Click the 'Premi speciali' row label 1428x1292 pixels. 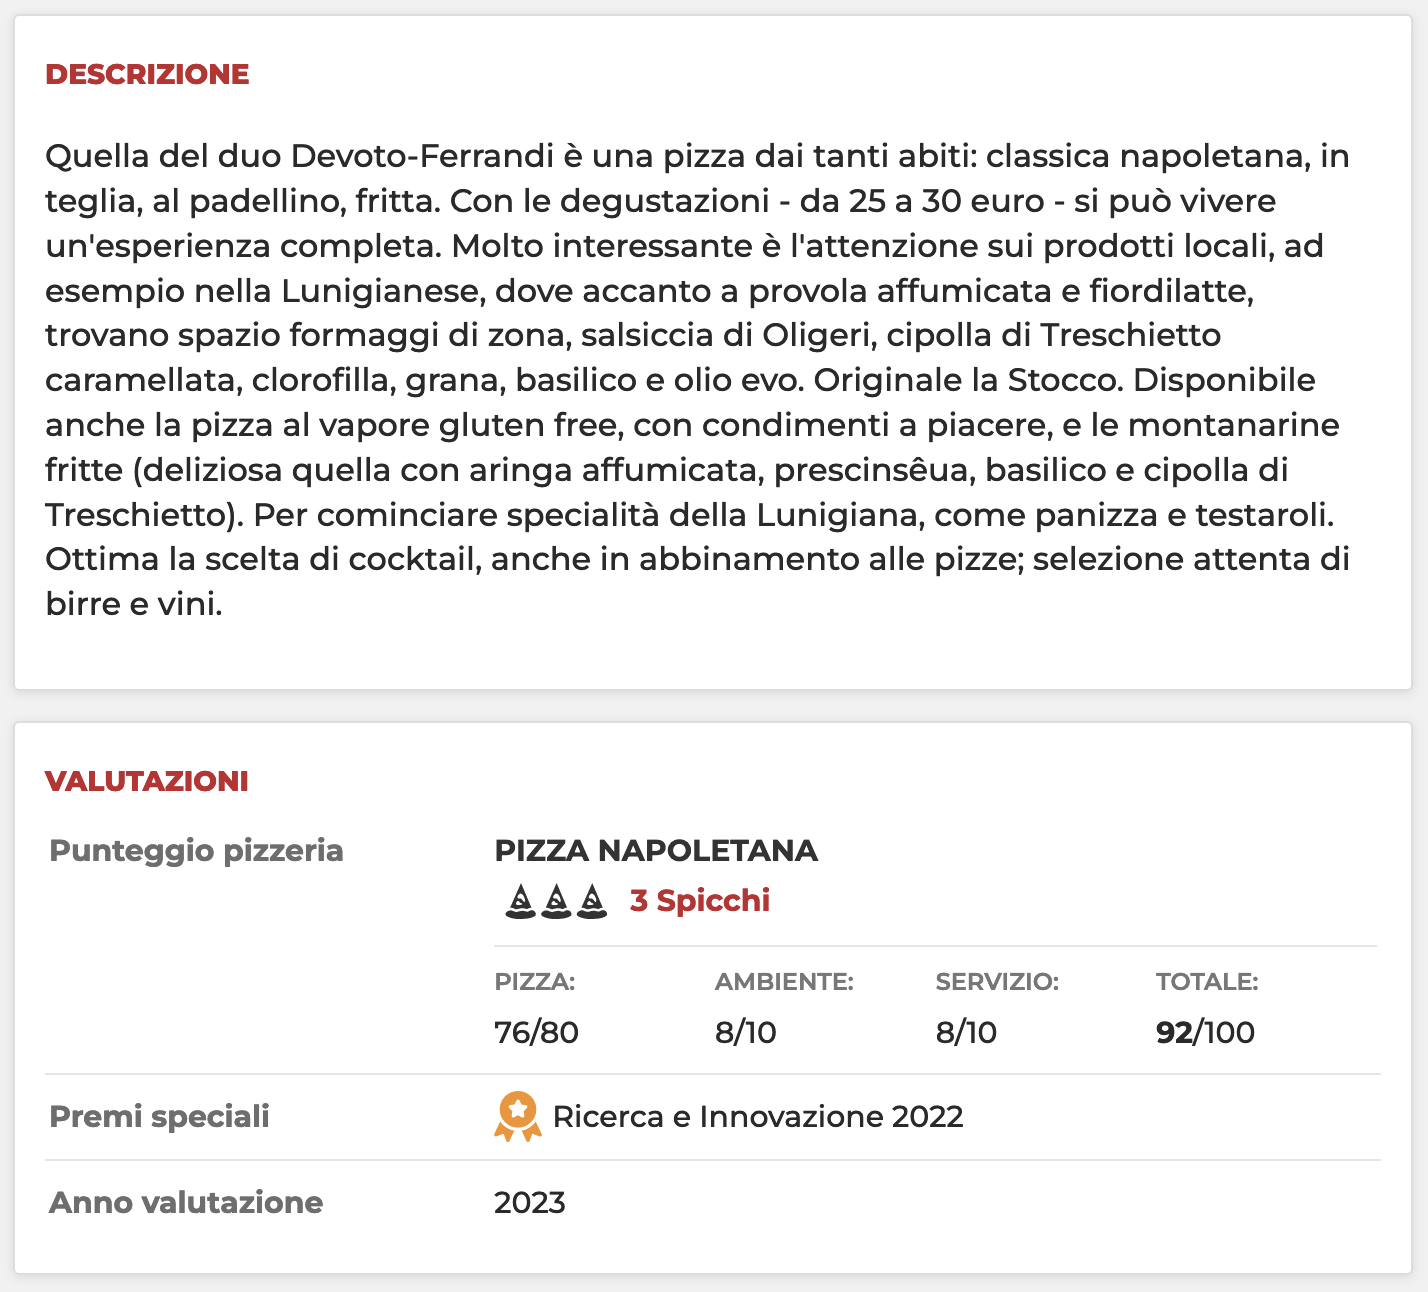pos(160,1117)
